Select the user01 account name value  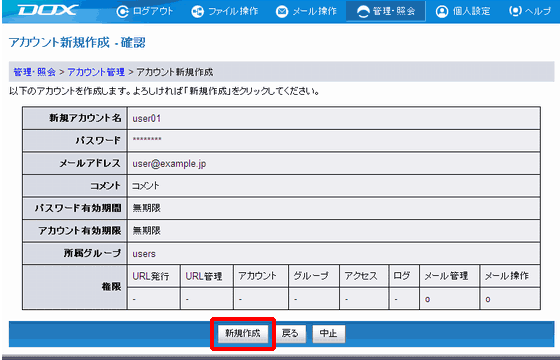click(x=147, y=118)
